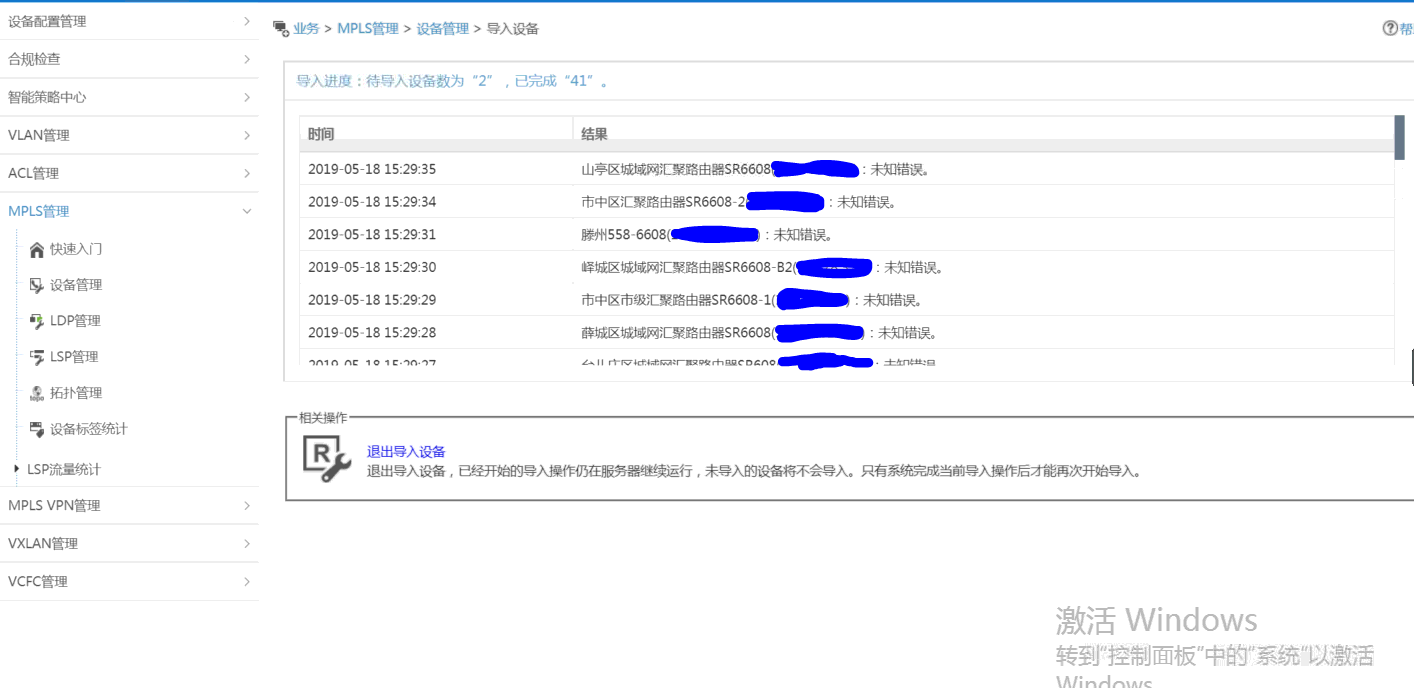Viewport: 1414px width, 688px height.
Task: Click the LSP管理 sidebar icon
Action: click(37, 358)
